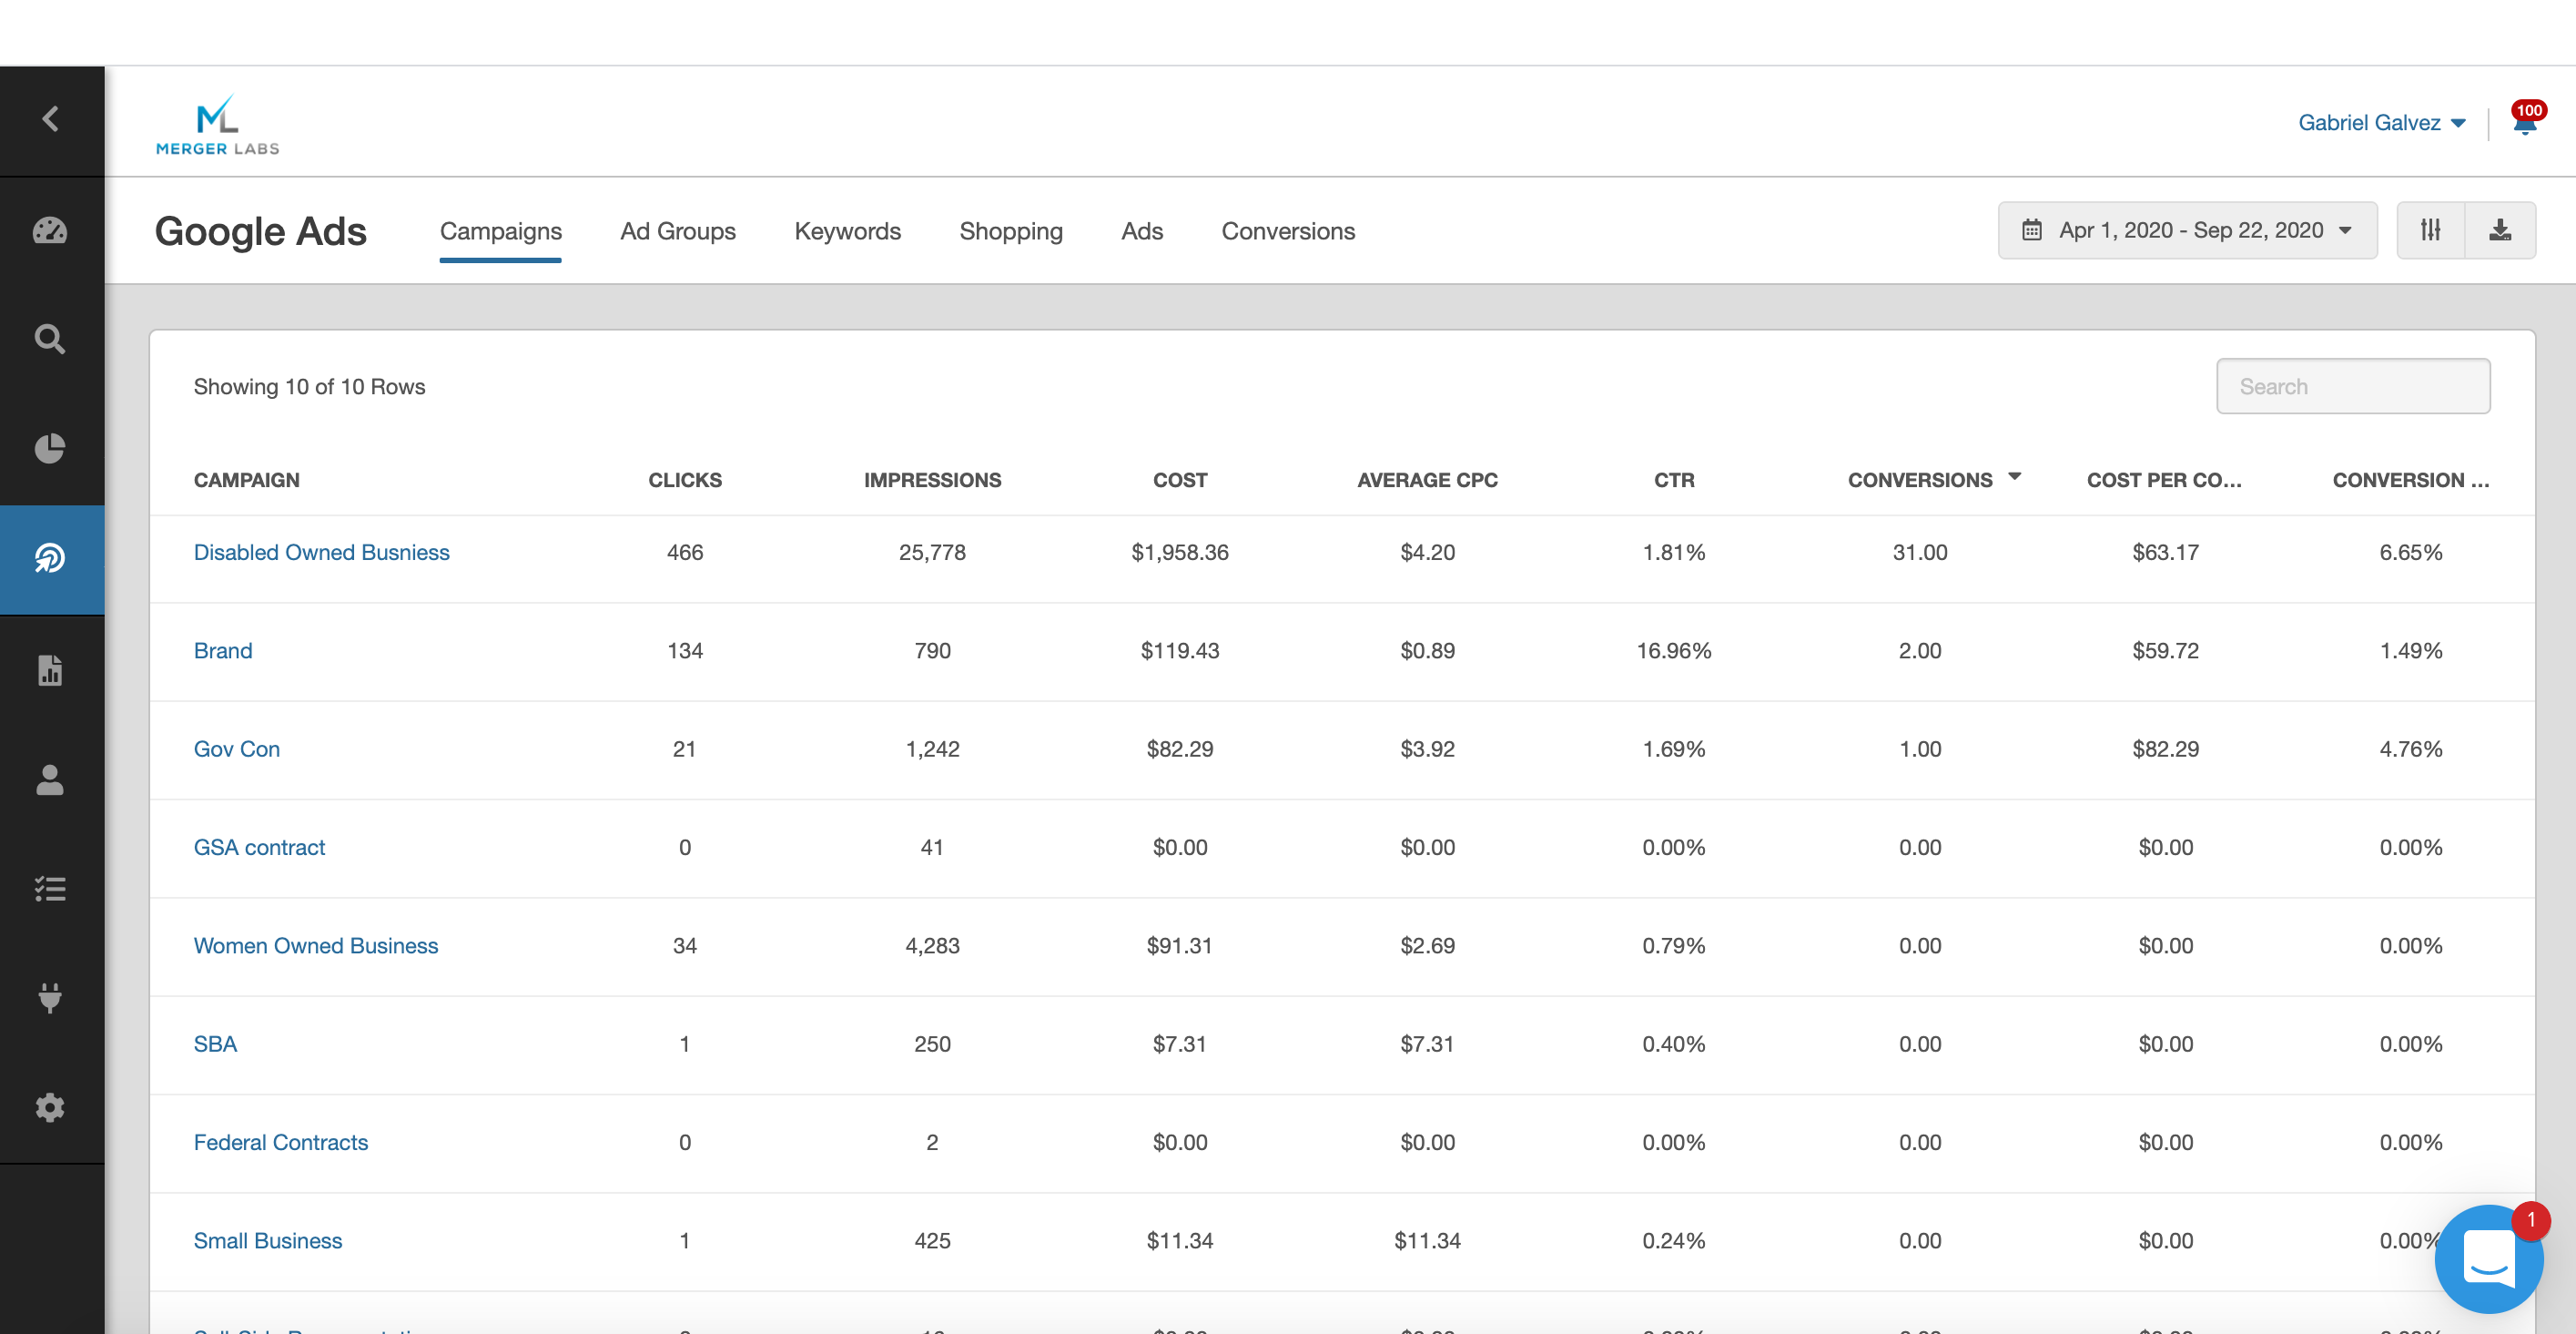Sort by the CAMPAIGN column header
2576x1334 pixels.
click(247, 480)
